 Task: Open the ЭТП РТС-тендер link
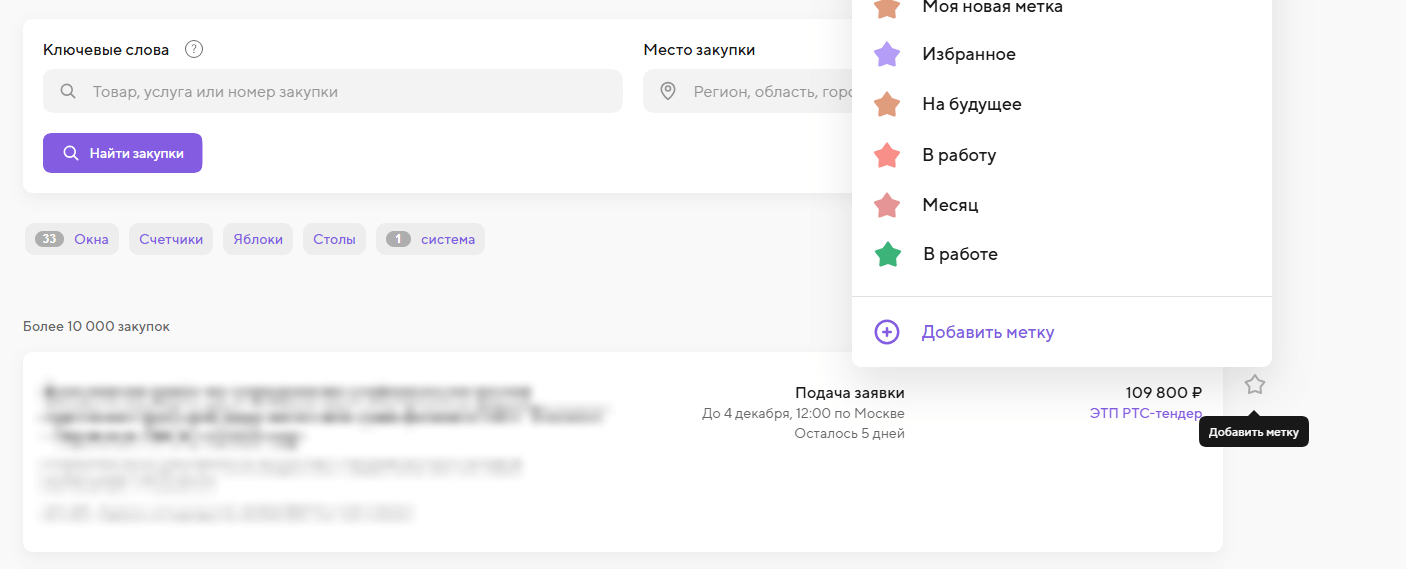pyautogui.click(x=1145, y=414)
